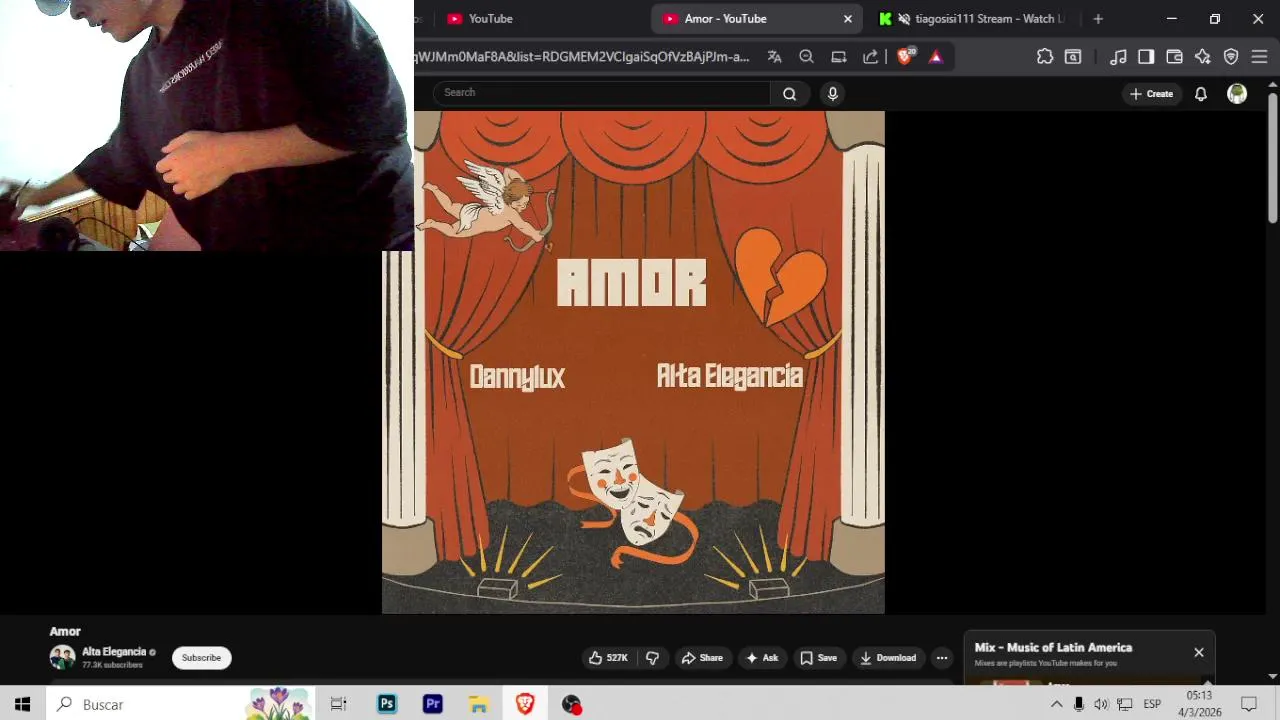Open the Brave Wallet icon
1280x720 pixels.
1175,57
